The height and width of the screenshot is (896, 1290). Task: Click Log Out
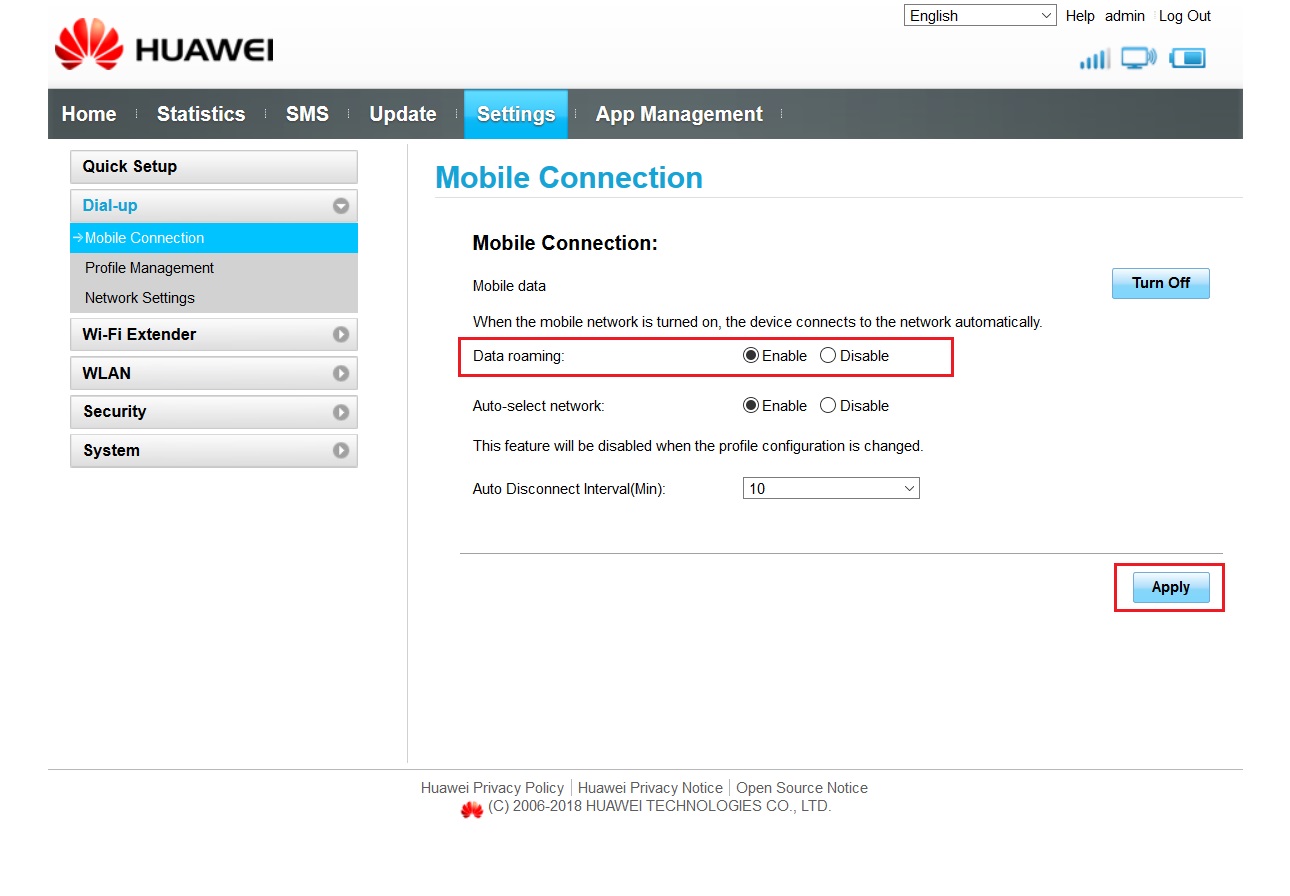tap(1185, 16)
